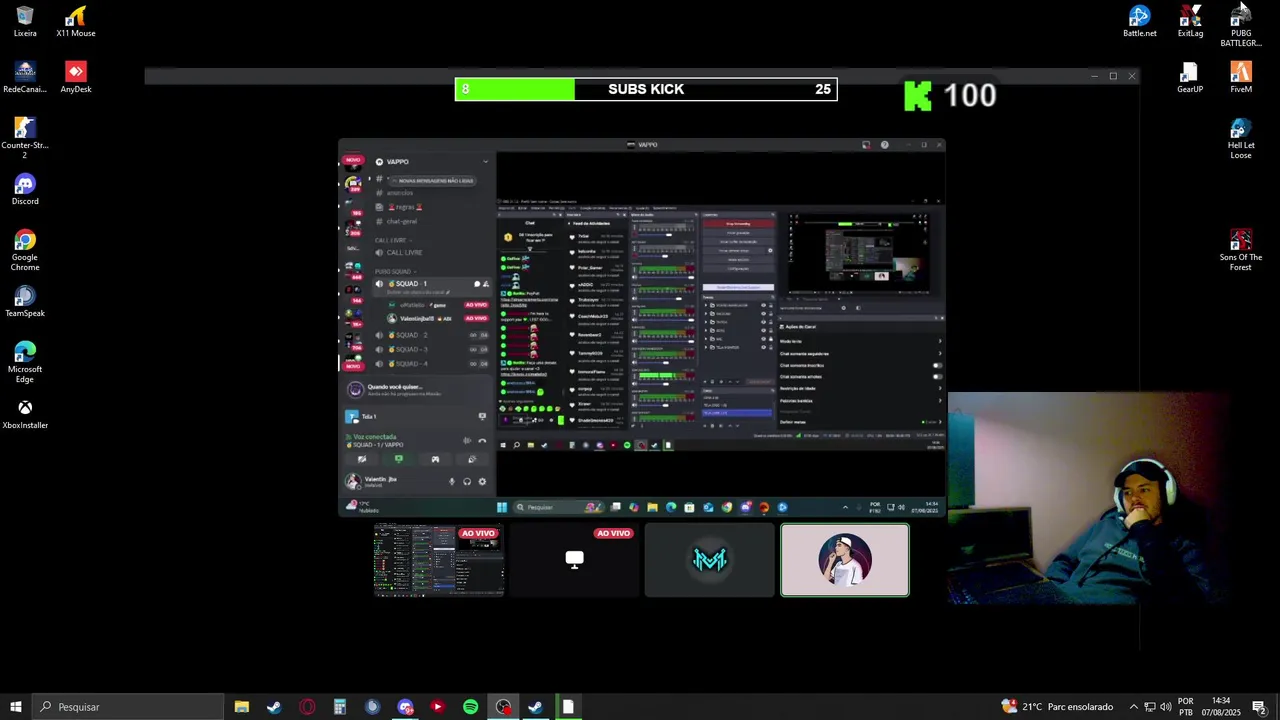Show hidden system tray icons
The height and width of the screenshot is (720, 1280).
tap(1133, 707)
